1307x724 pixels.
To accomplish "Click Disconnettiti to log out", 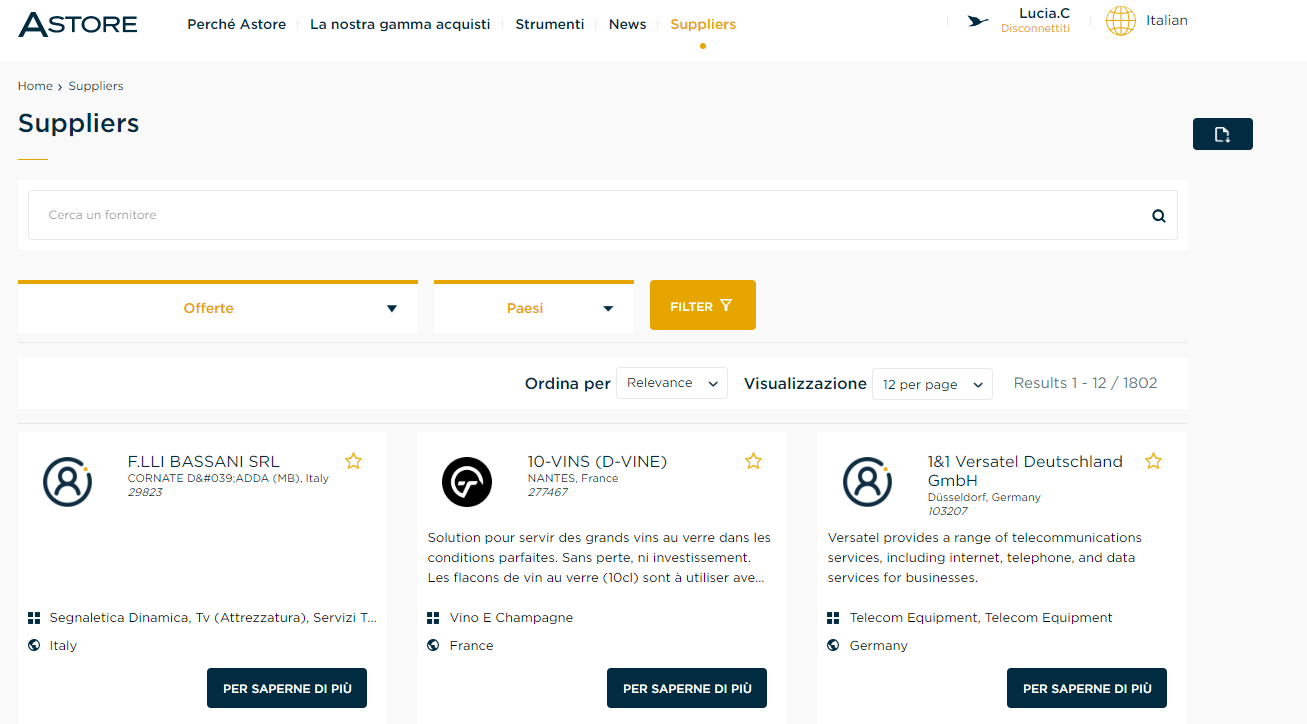I will click(1035, 28).
